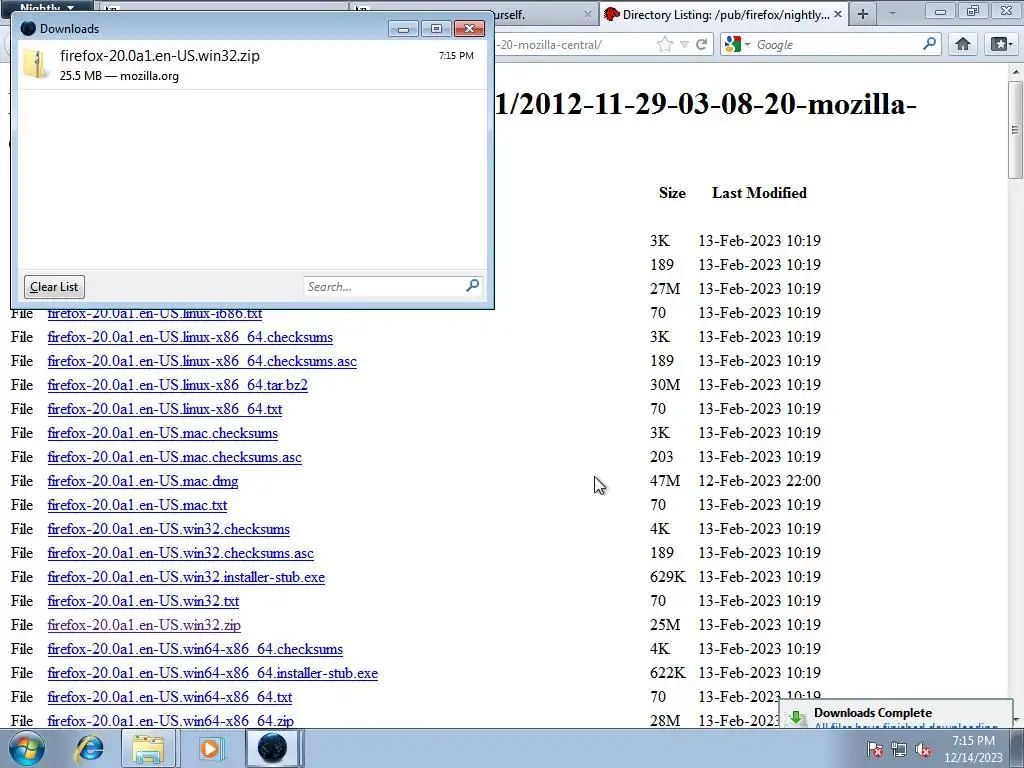Open the Windows Start menu

point(27,748)
